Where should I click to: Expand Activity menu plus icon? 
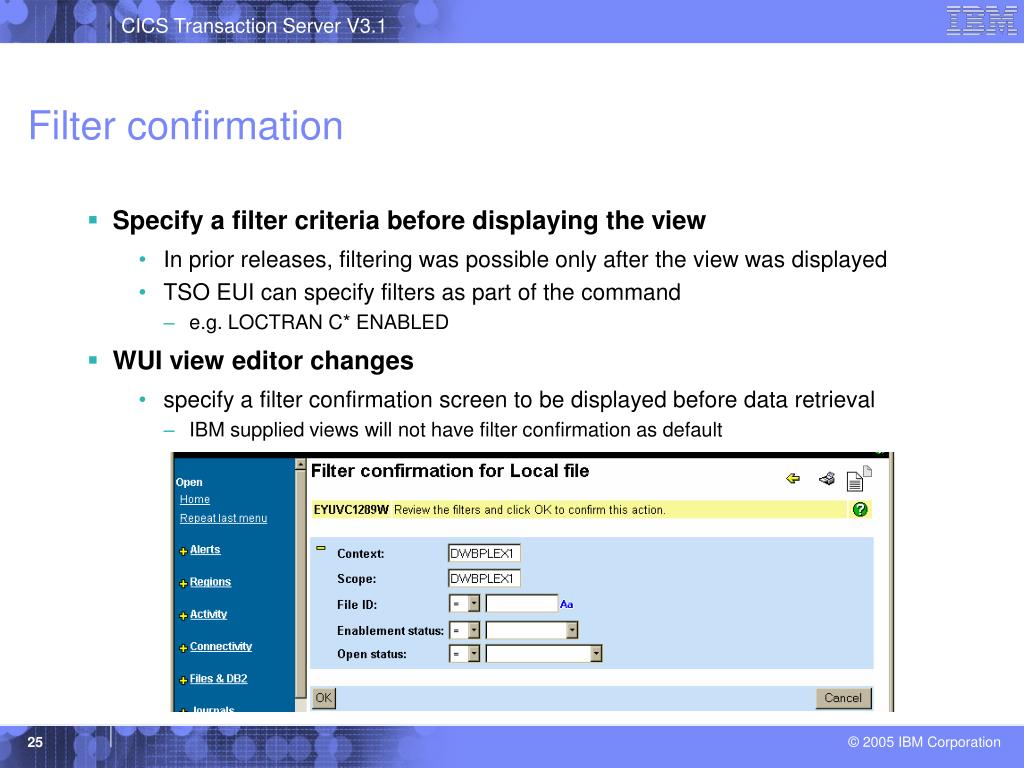[x=183, y=615]
